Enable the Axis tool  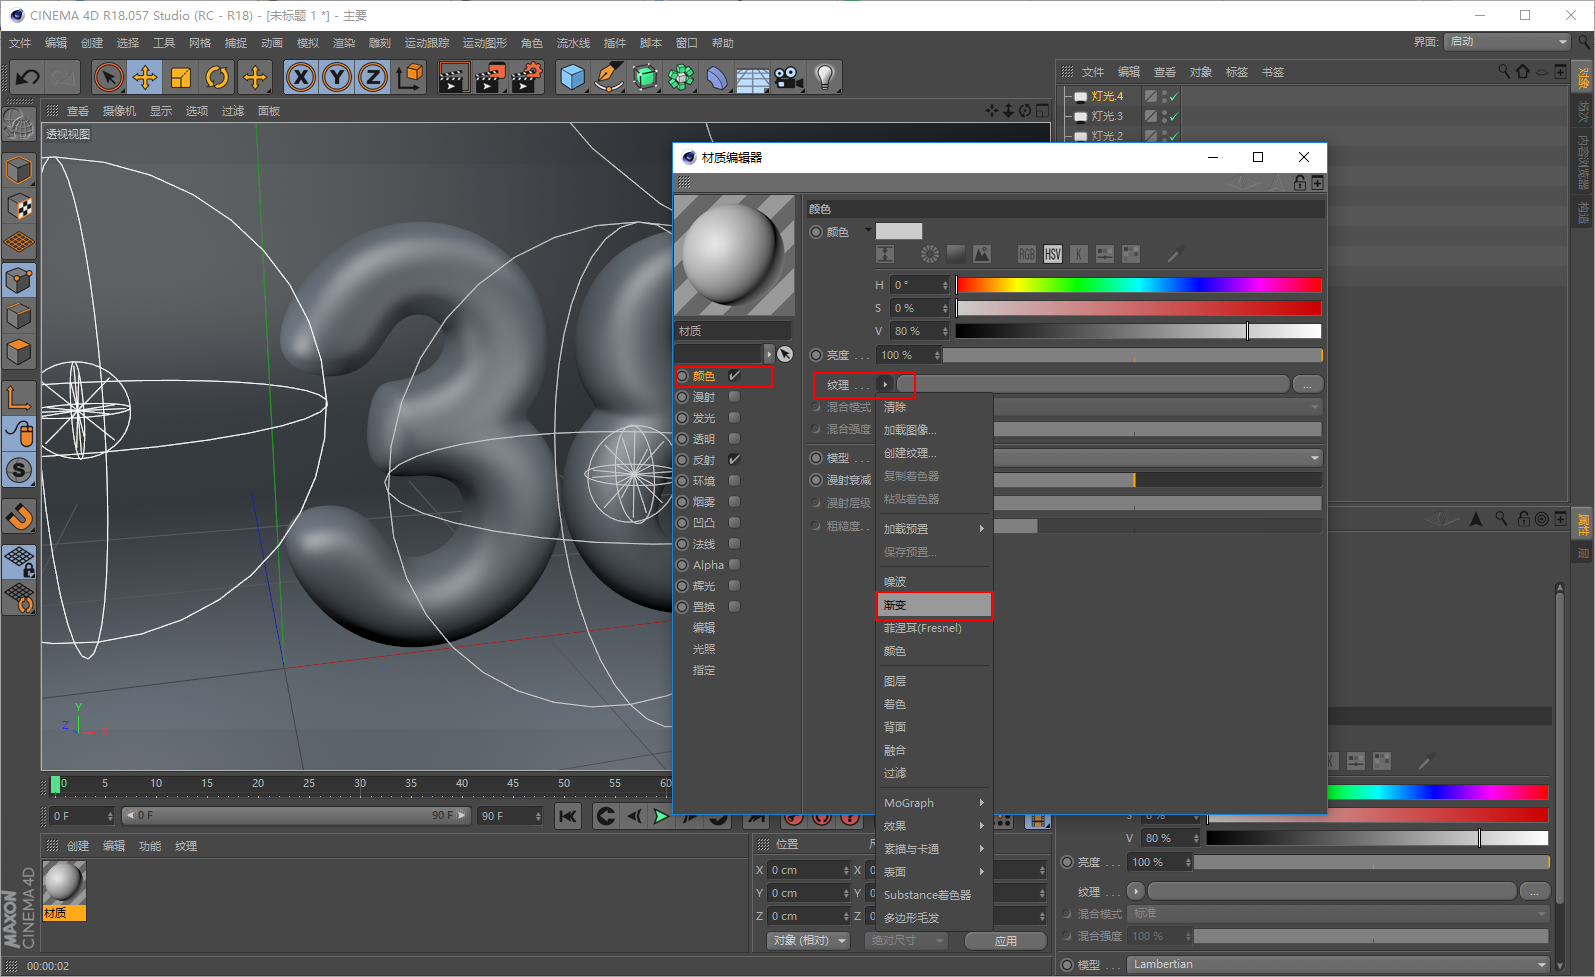point(19,398)
